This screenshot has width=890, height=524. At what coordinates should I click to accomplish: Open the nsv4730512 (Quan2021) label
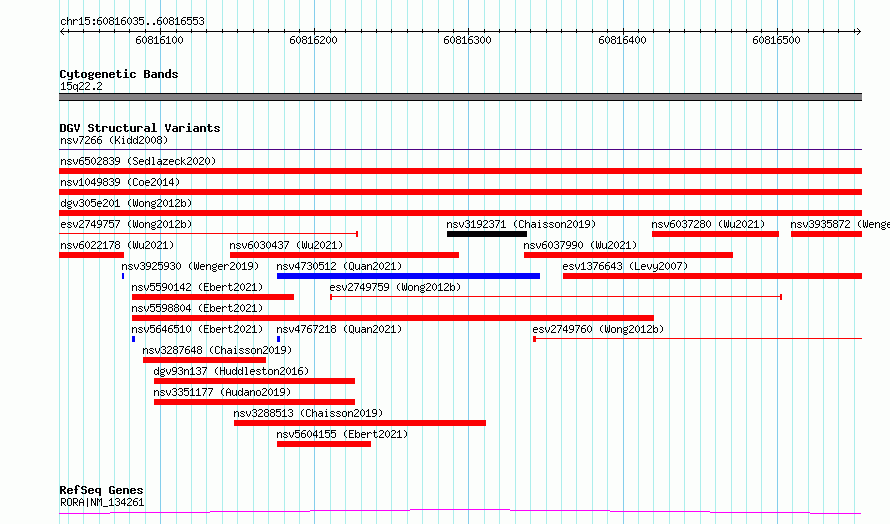[339, 266]
